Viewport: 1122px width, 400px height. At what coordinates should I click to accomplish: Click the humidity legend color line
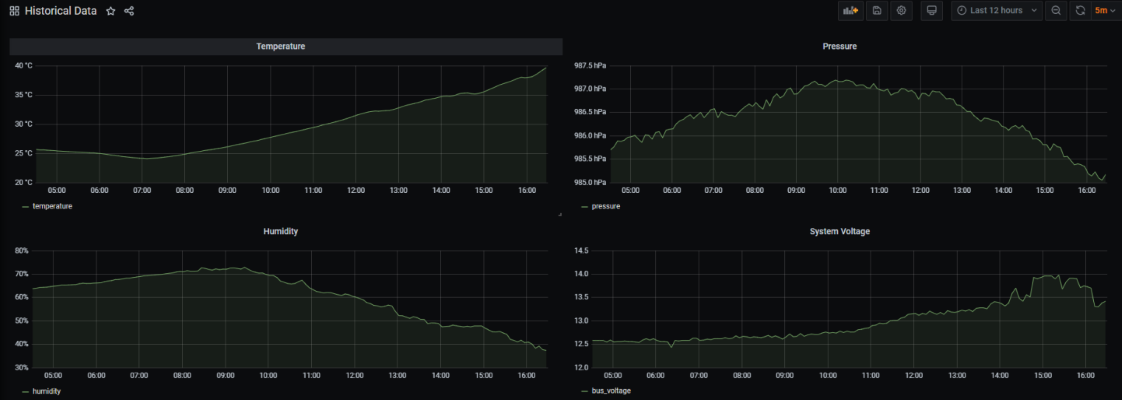26,391
